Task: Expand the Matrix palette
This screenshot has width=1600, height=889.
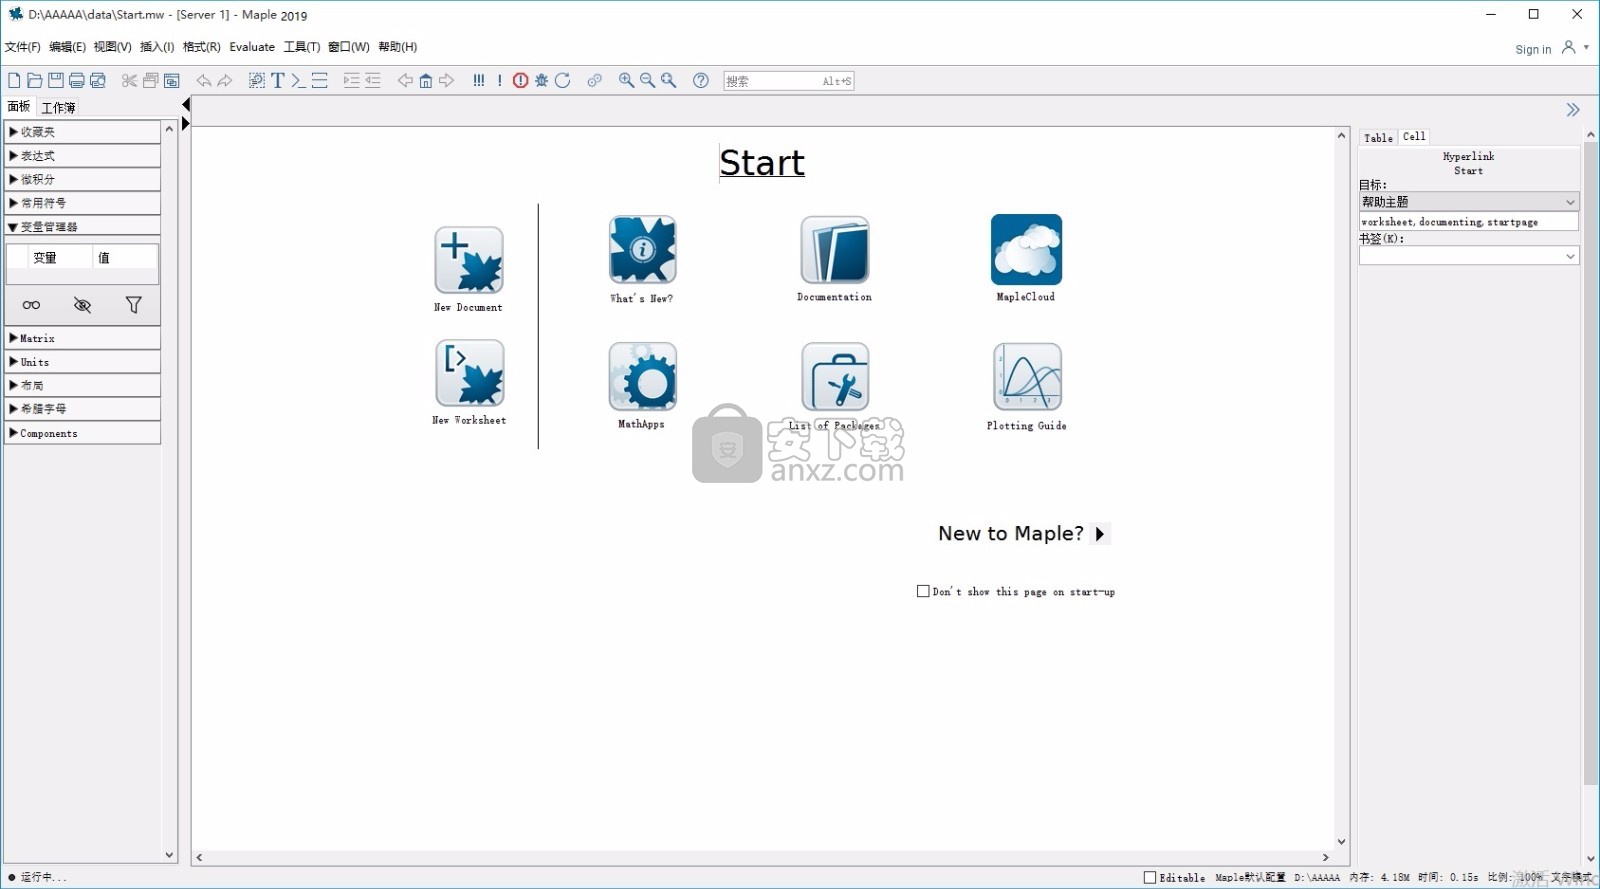Action: click(x=83, y=338)
